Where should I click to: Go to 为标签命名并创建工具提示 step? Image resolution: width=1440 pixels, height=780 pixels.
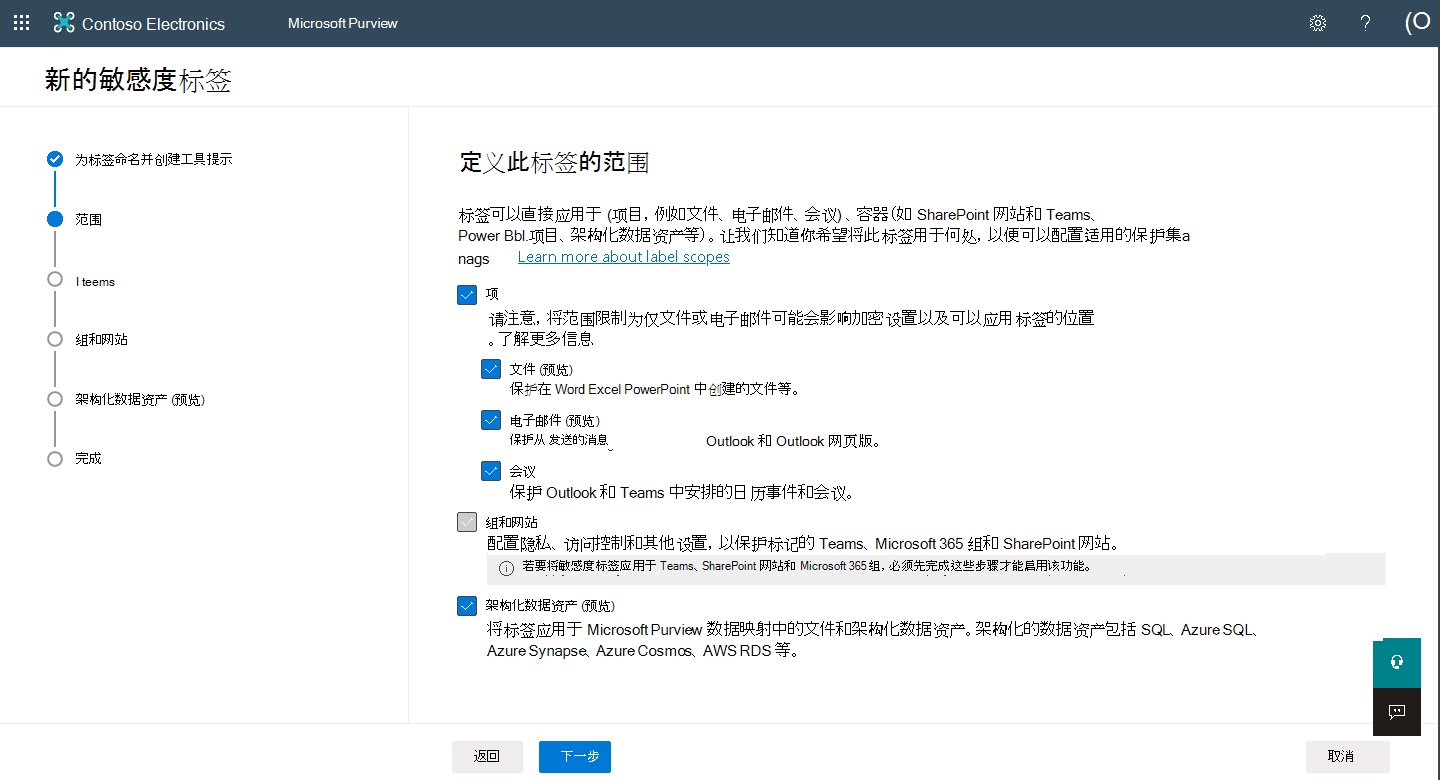point(154,159)
